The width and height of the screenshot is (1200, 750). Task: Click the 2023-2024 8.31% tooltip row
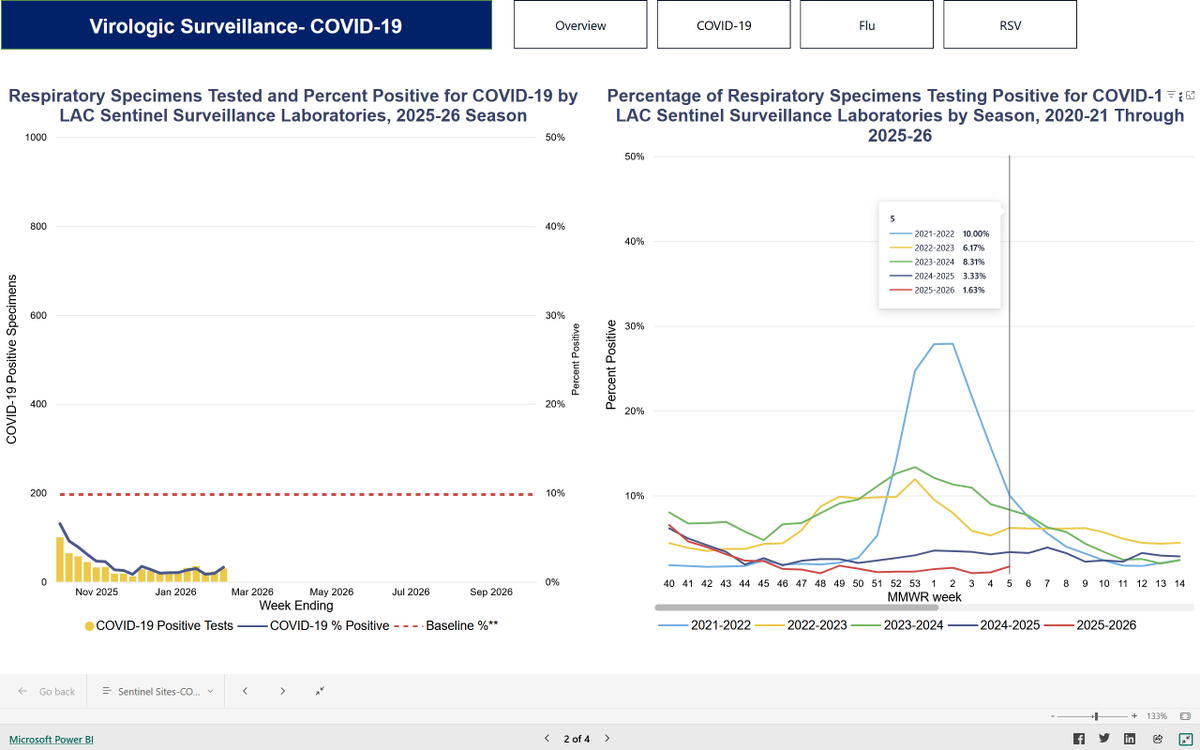point(939,261)
